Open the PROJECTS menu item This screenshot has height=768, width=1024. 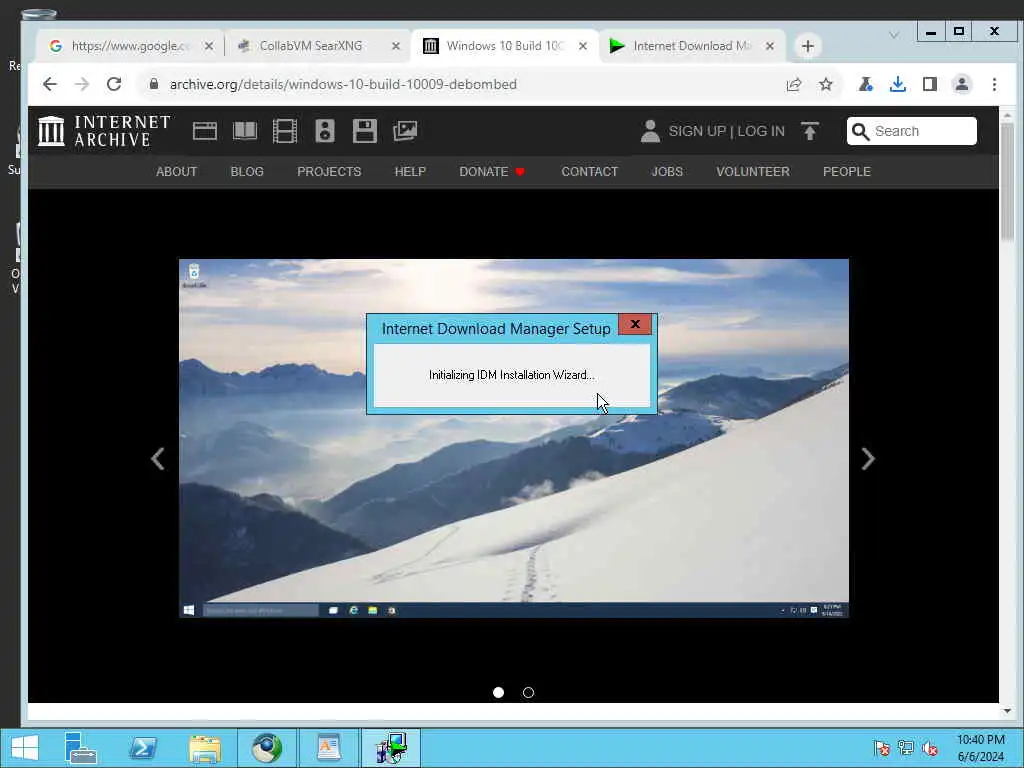pos(329,172)
